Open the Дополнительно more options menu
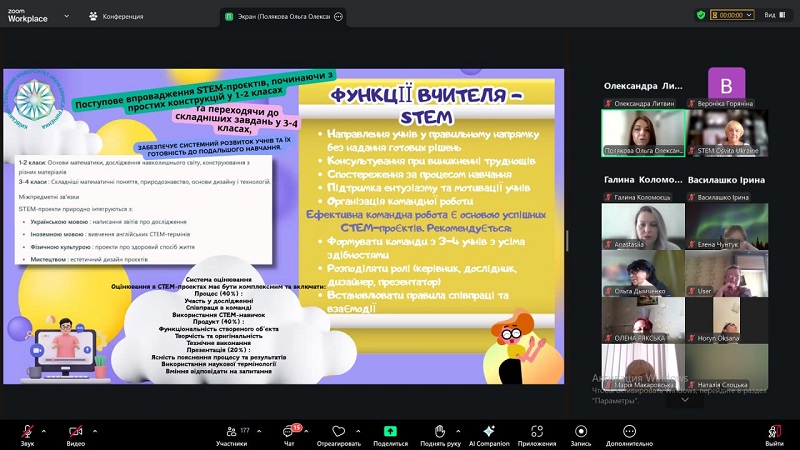The height and width of the screenshot is (450, 800). 628,430
